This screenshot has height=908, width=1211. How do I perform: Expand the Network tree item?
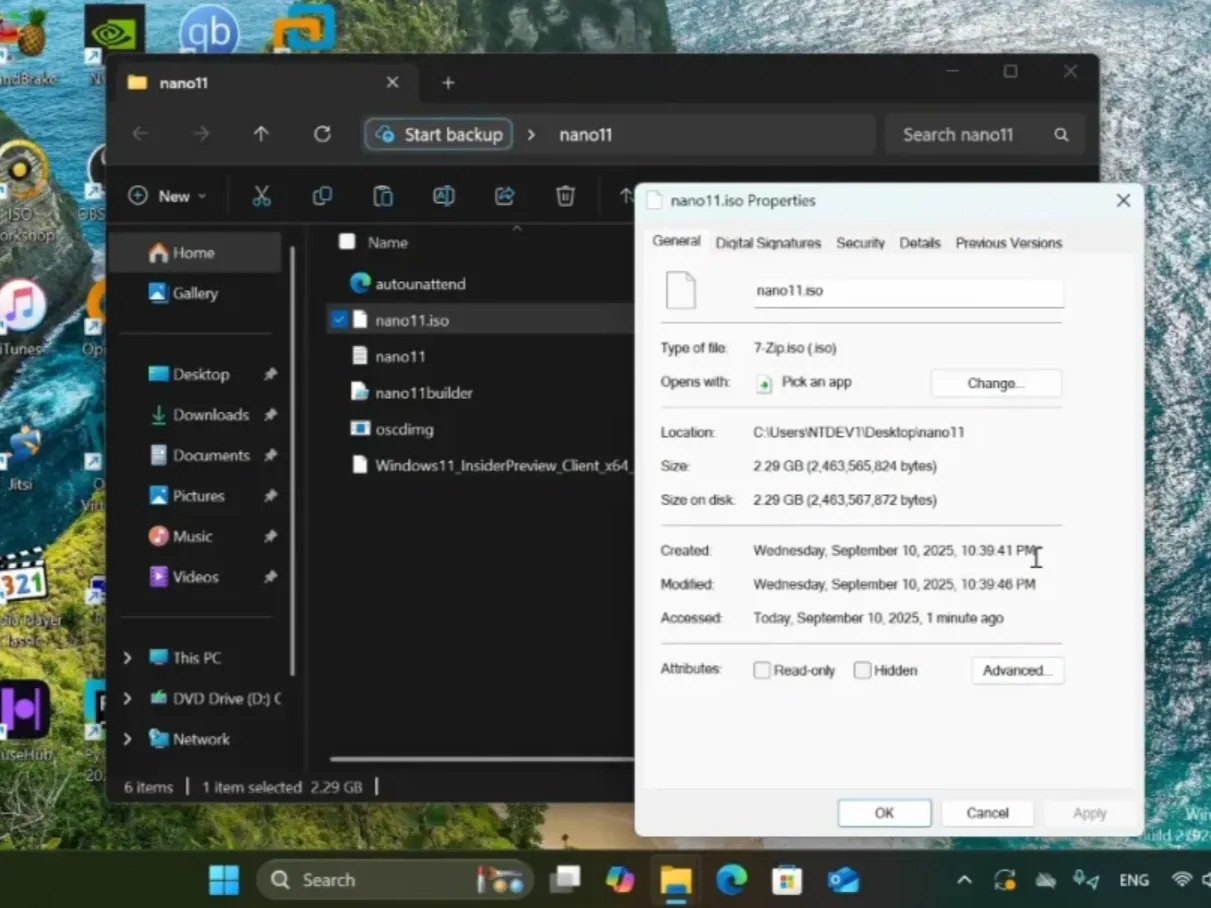[126, 738]
